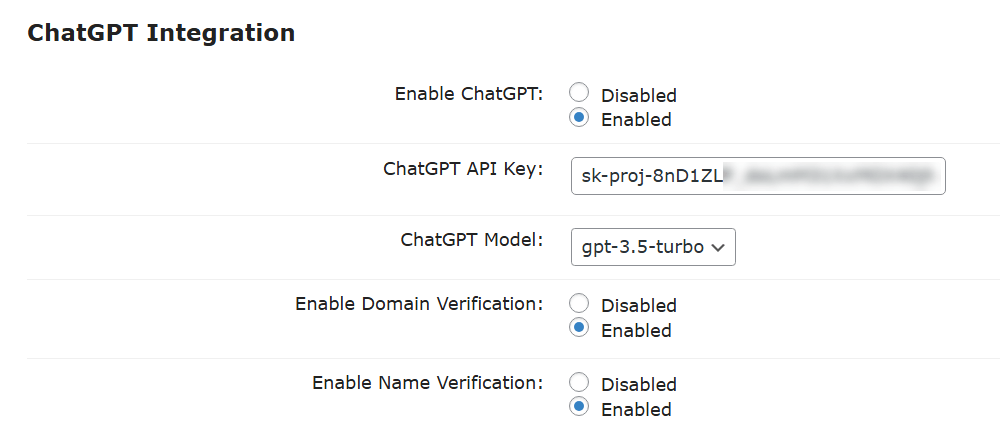Click "Disabled" text label under Enable ChatGPT

638,96
